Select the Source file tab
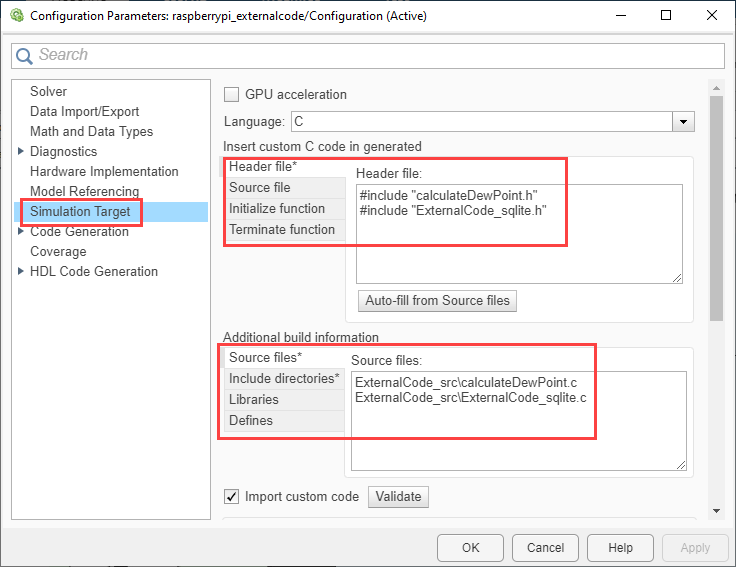Screen dimensions: 736x567 260,187
